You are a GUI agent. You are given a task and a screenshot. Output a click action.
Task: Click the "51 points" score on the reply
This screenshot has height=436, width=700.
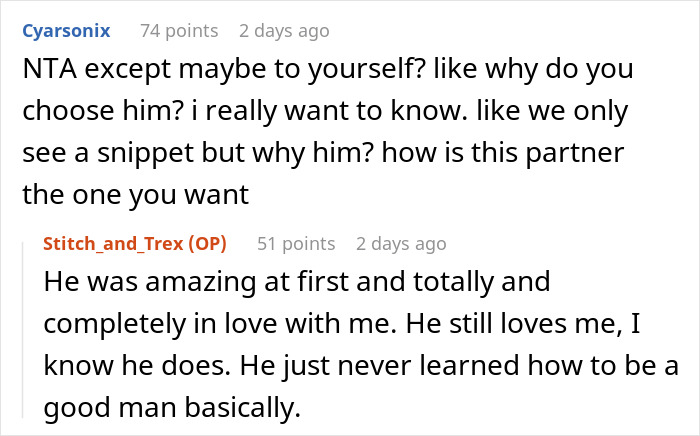(x=296, y=244)
